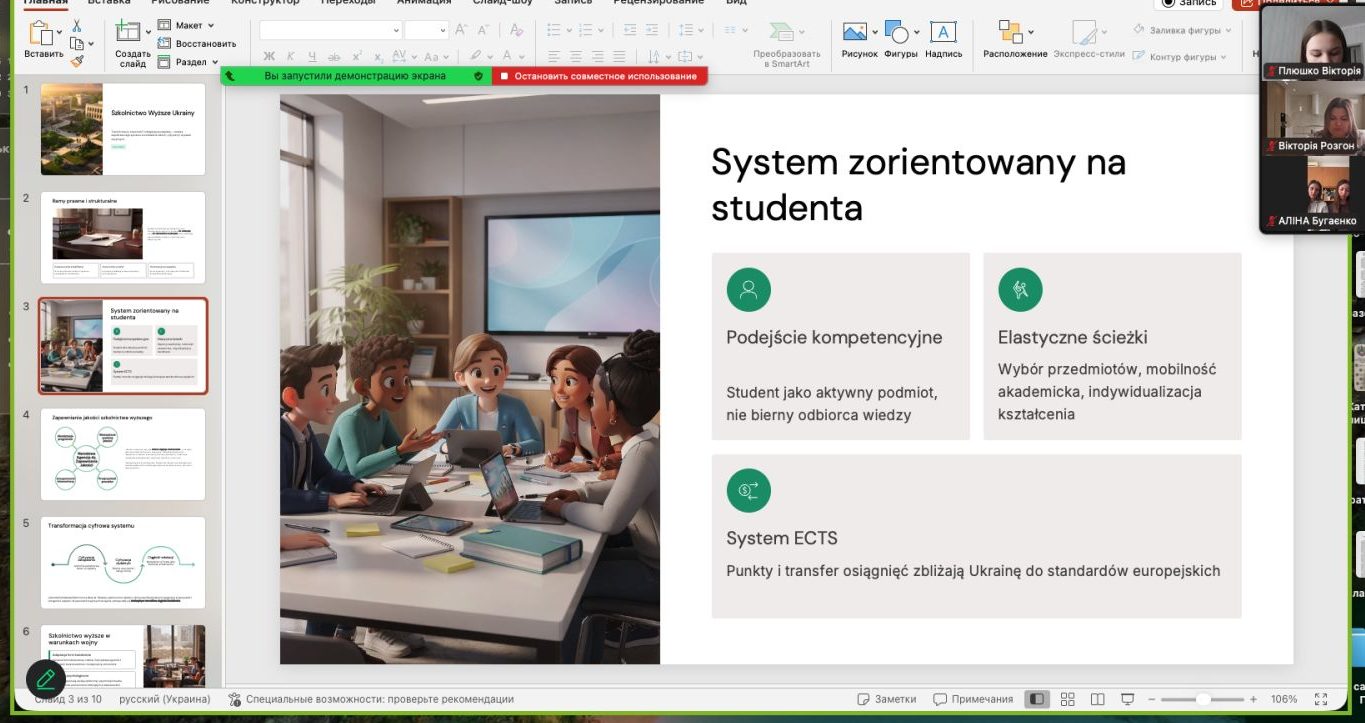
Task: Adjust the zoom slider in status bar
Action: point(1204,699)
